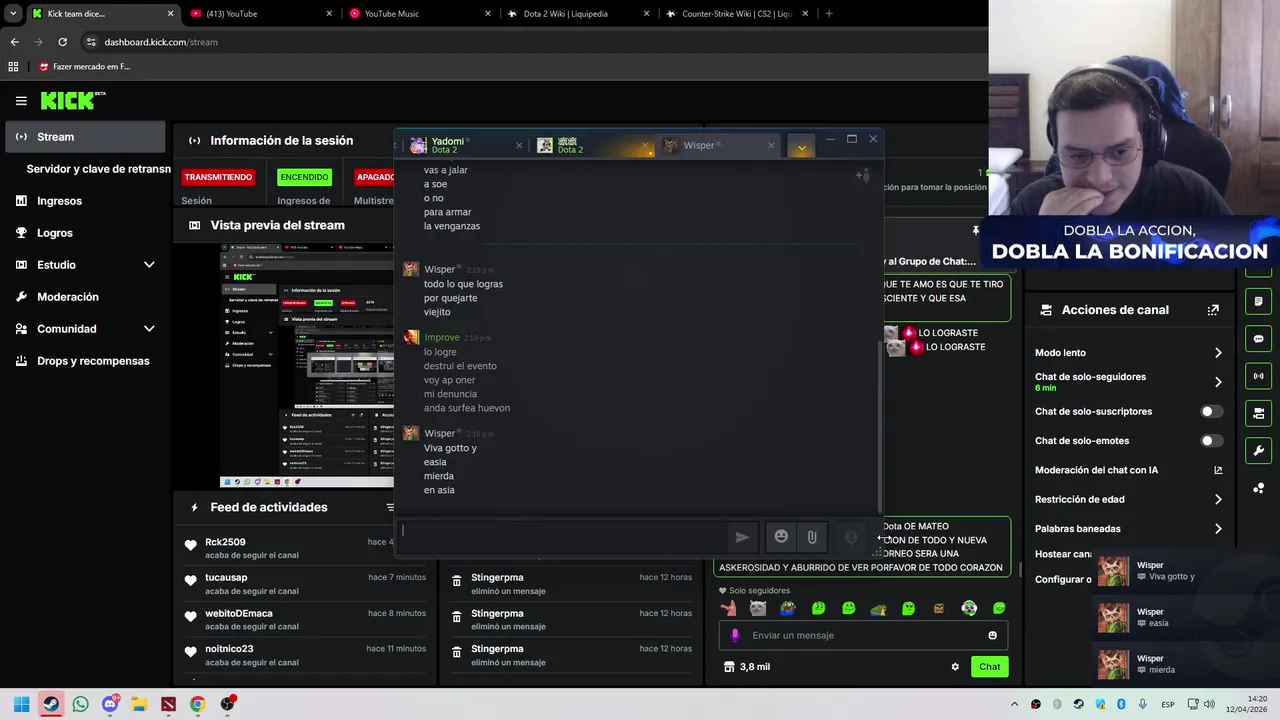Select the white cat emote
This screenshot has height=720, width=1280.
pyautogui.click(x=758, y=608)
